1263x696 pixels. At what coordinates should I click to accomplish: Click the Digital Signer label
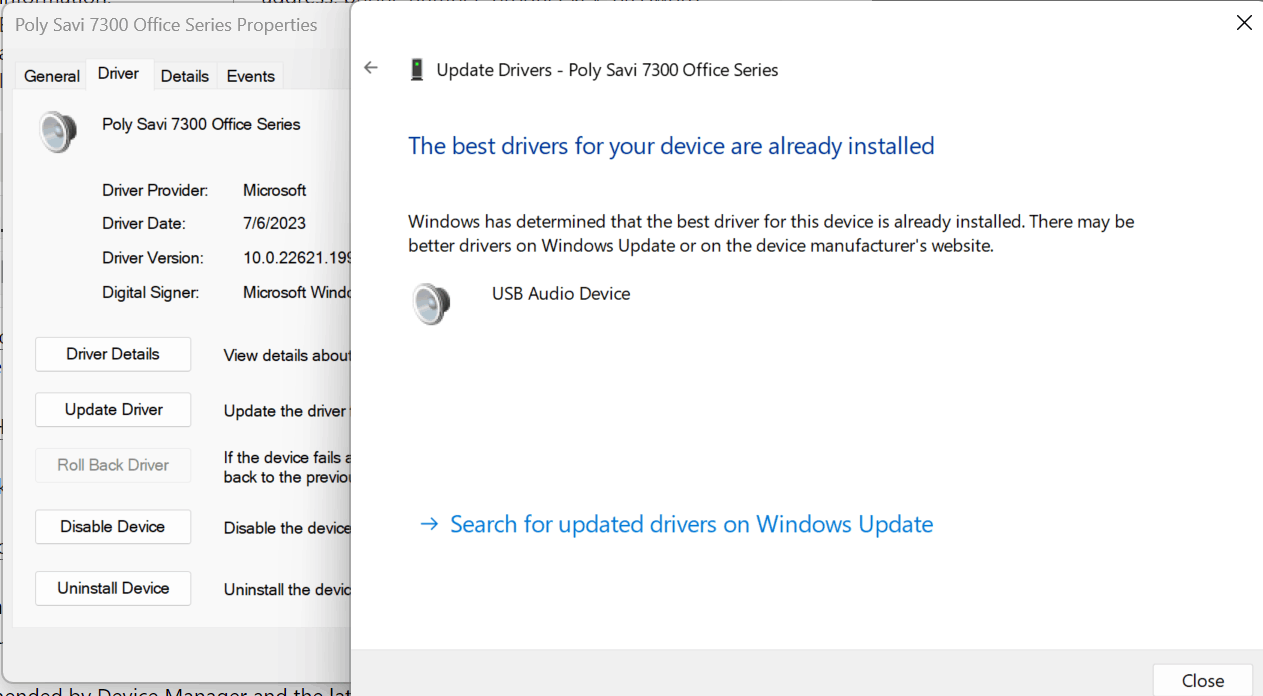pyautogui.click(x=150, y=292)
